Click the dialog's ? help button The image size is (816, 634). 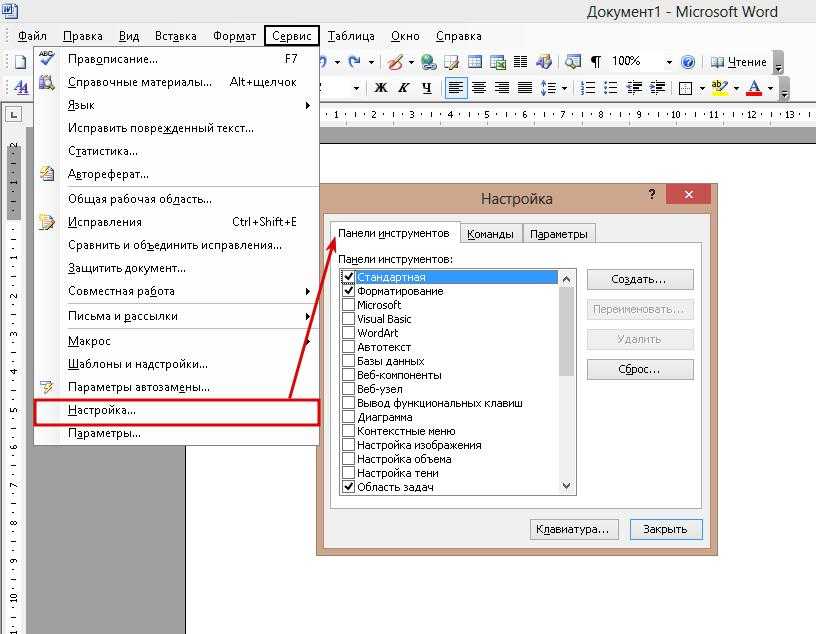coord(652,195)
